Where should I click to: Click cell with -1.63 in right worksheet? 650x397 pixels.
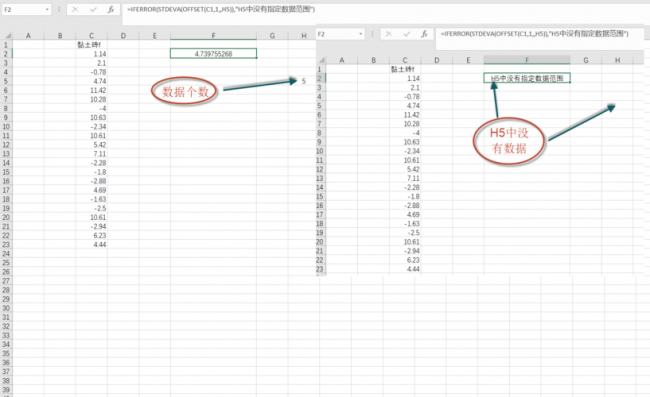pos(405,224)
